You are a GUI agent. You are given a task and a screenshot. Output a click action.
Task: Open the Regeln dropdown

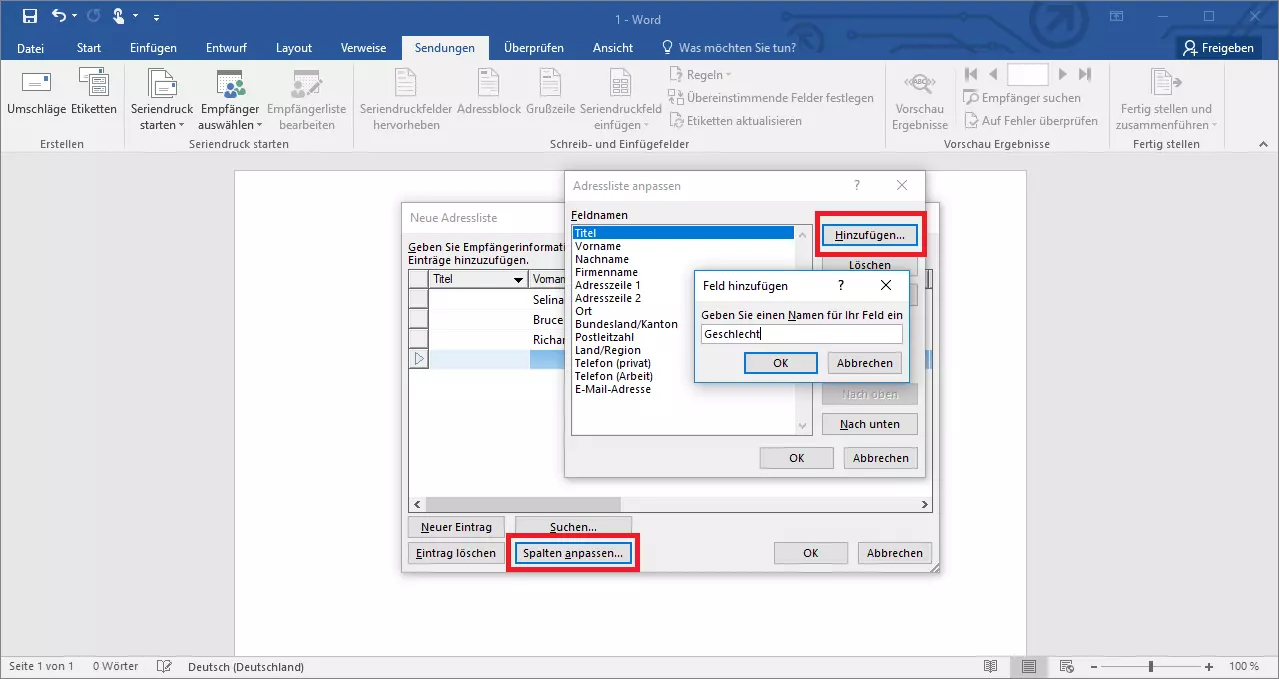pos(700,75)
